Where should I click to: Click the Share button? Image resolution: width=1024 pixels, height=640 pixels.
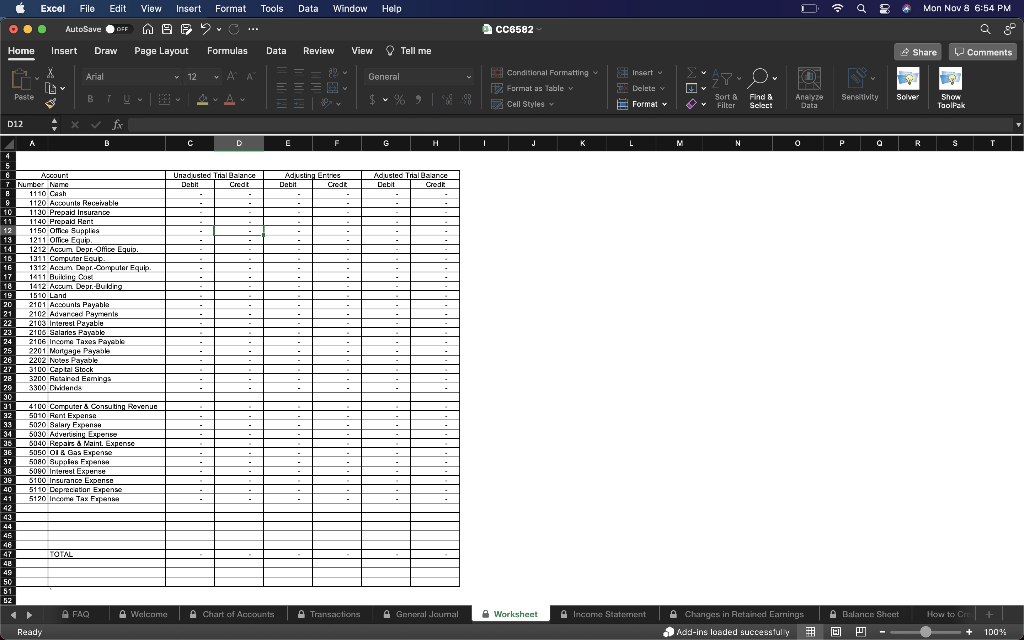[x=915, y=51]
